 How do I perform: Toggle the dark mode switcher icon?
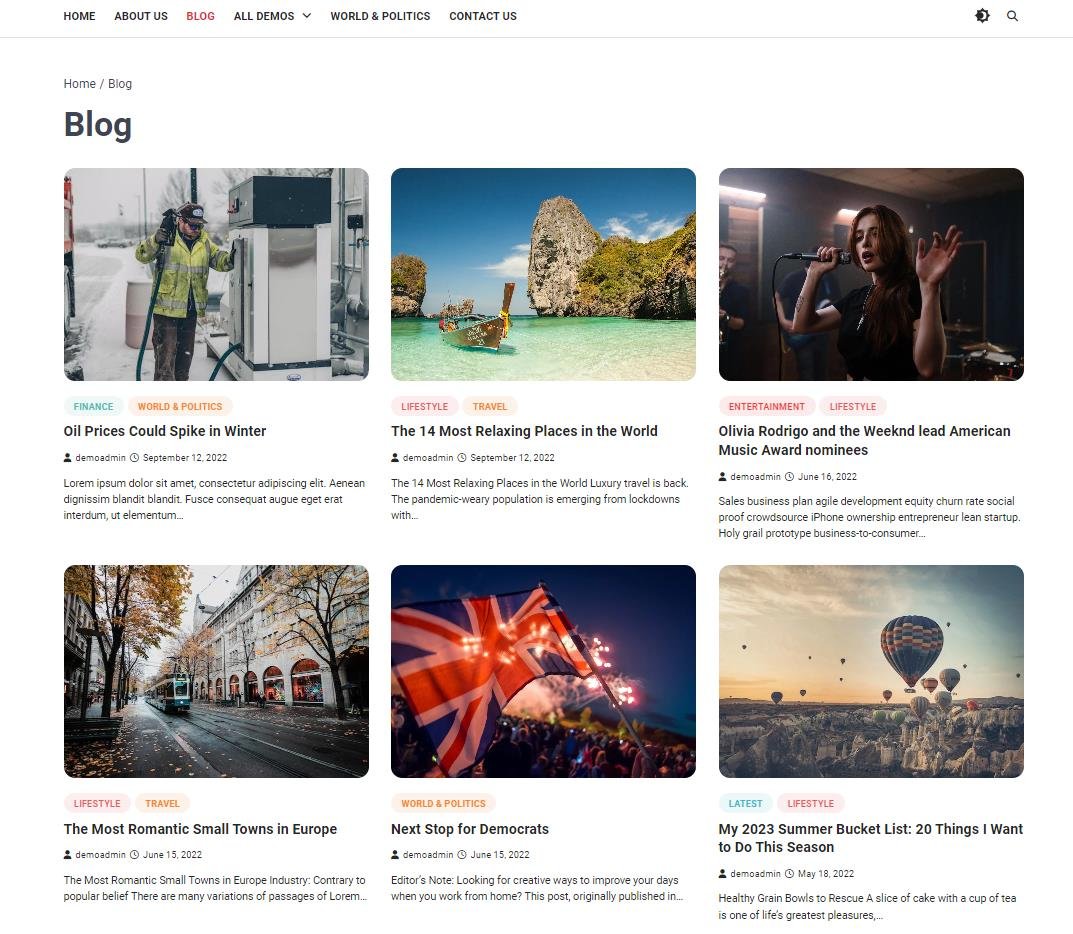coord(982,16)
